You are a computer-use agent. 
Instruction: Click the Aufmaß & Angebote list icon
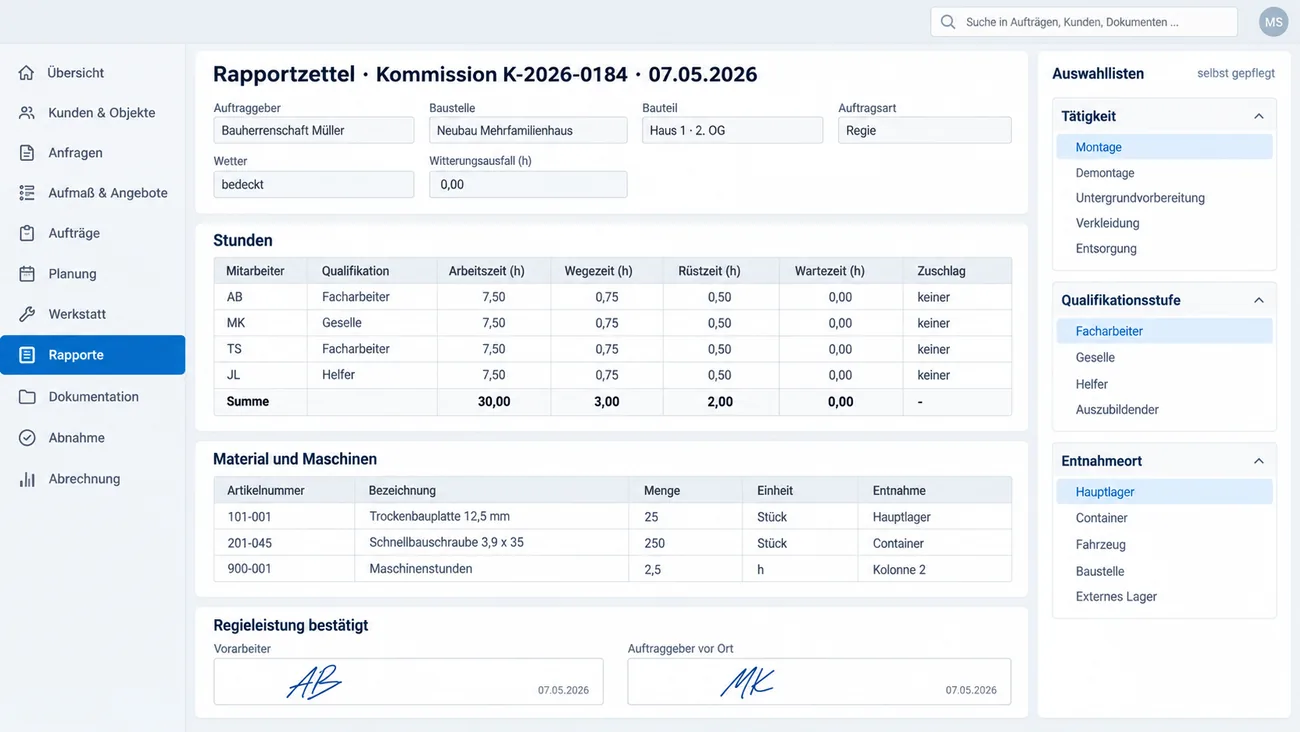coord(27,193)
